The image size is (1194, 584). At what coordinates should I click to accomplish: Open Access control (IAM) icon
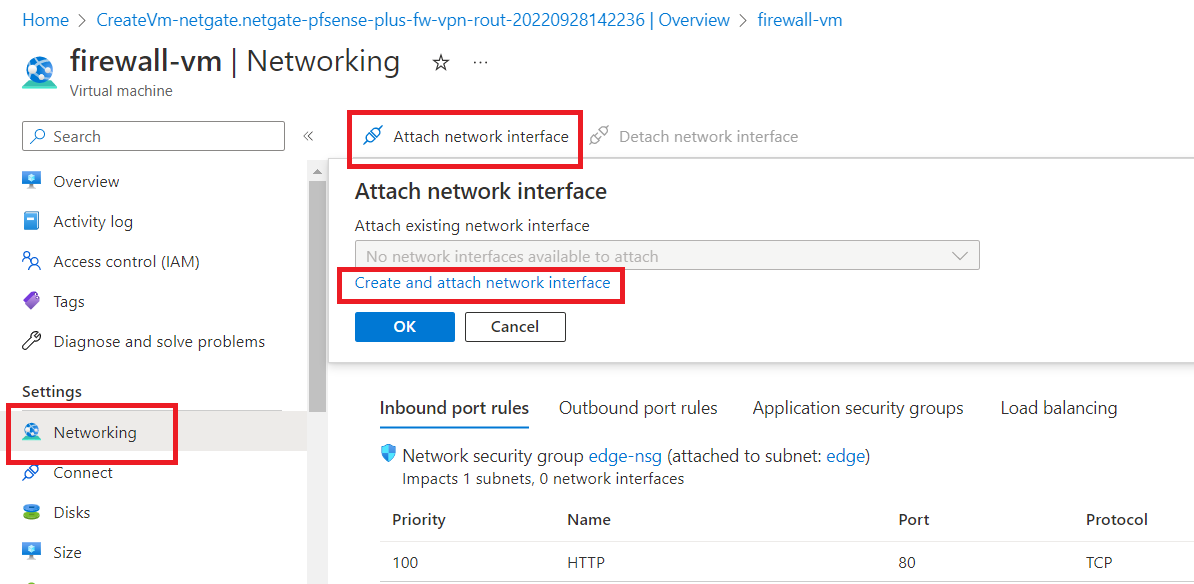32,261
